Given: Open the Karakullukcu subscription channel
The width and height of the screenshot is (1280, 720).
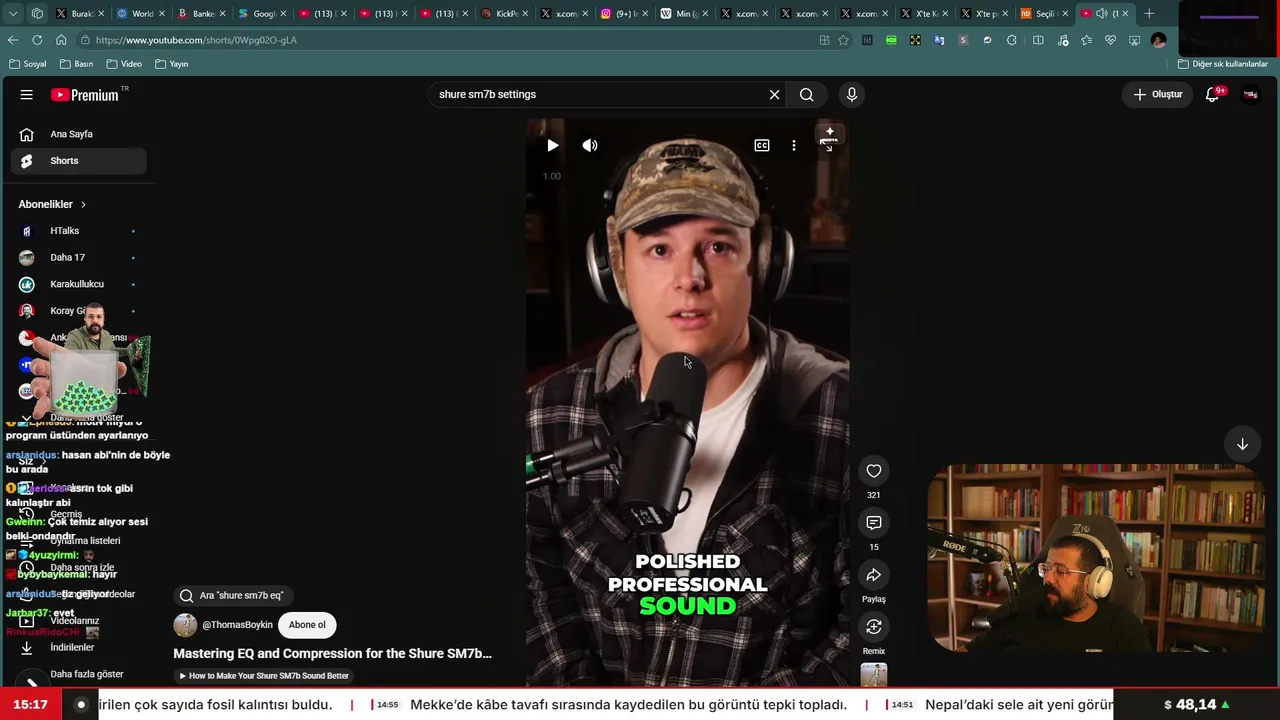Looking at the screenshot, I should tap(79, 284).
